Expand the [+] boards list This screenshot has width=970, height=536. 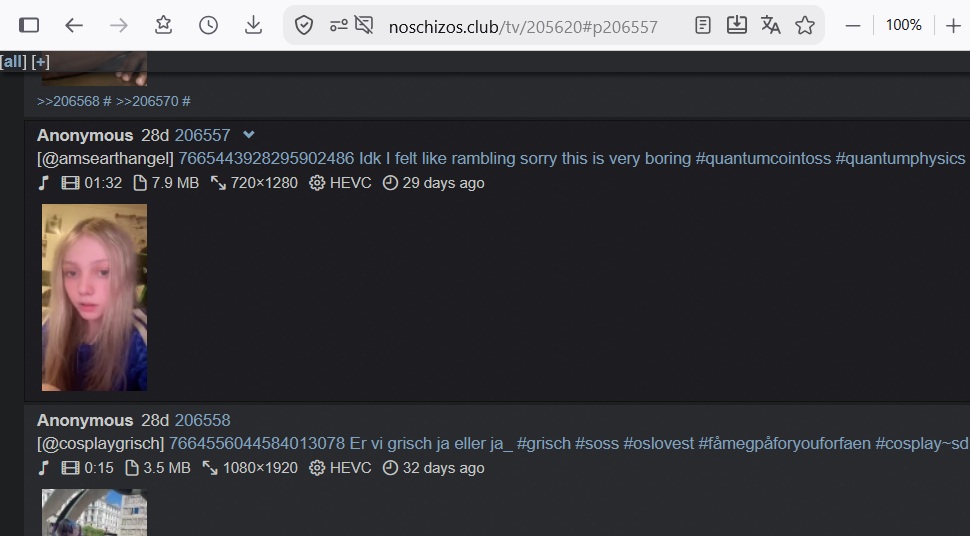coord(40,62)
